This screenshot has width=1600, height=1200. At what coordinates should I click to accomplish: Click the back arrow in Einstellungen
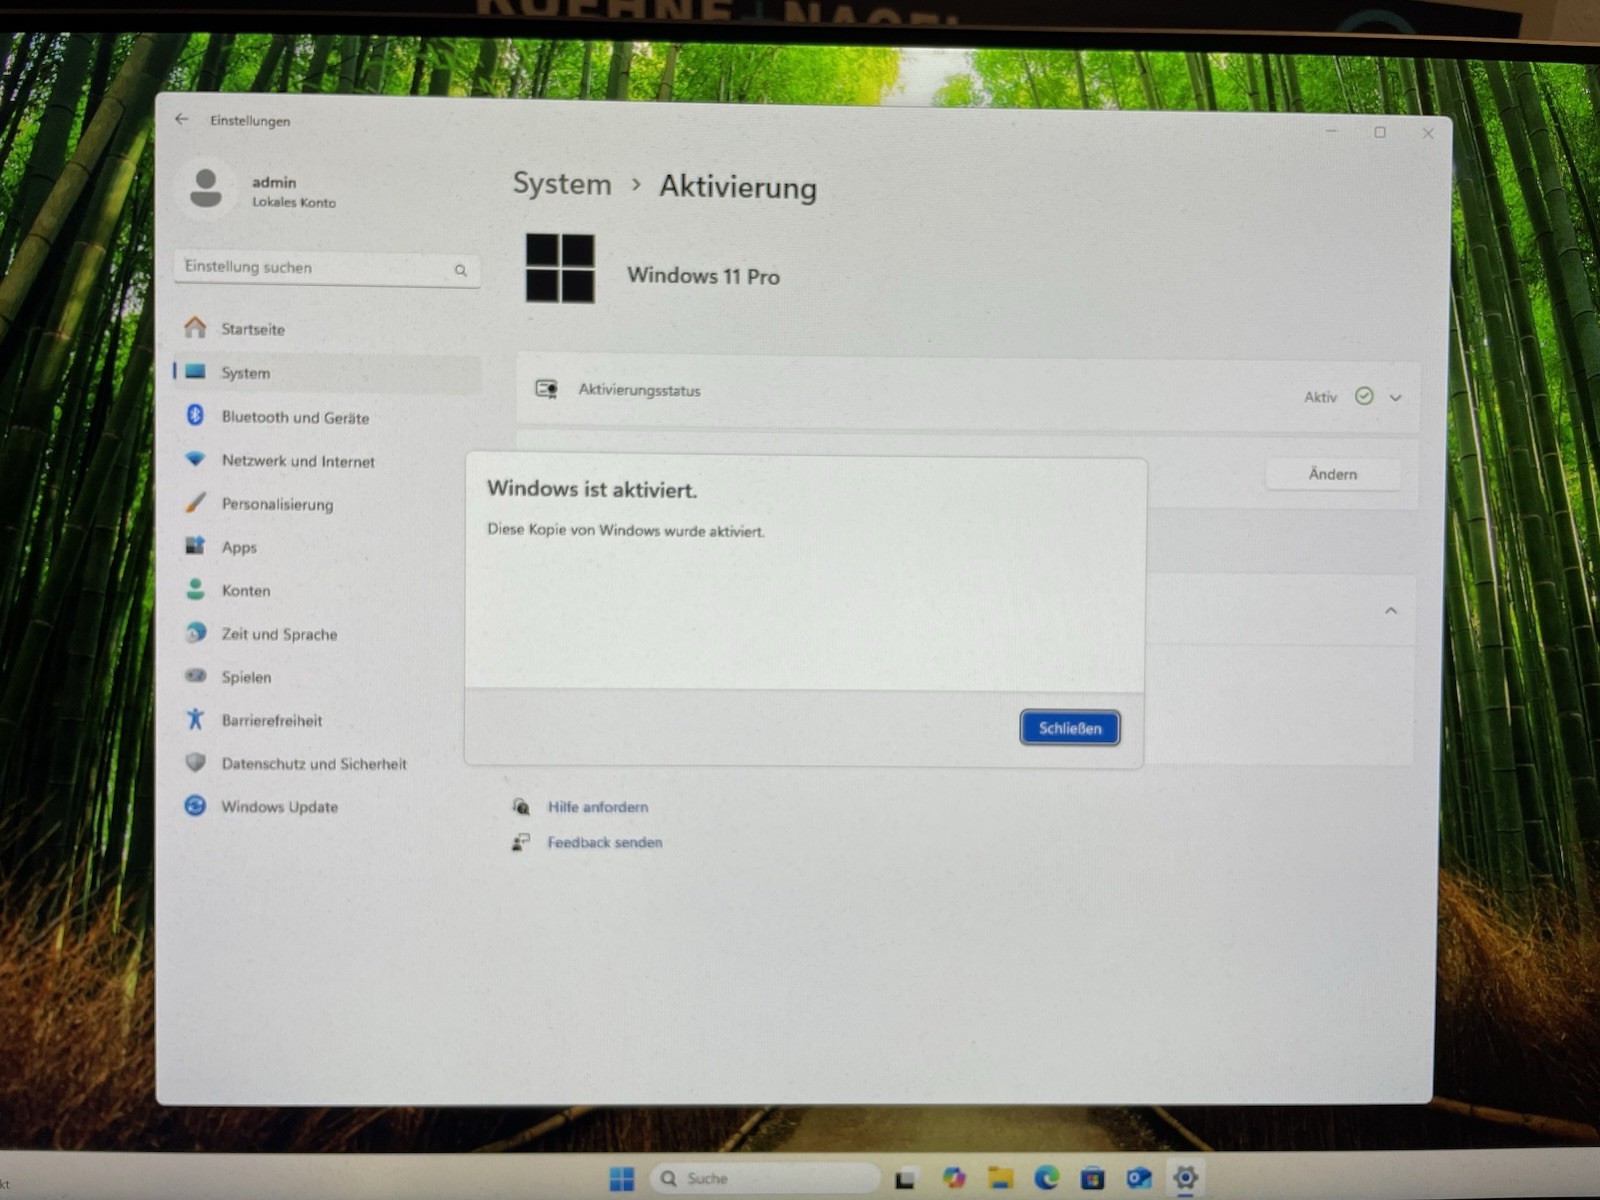click(181, 119)
